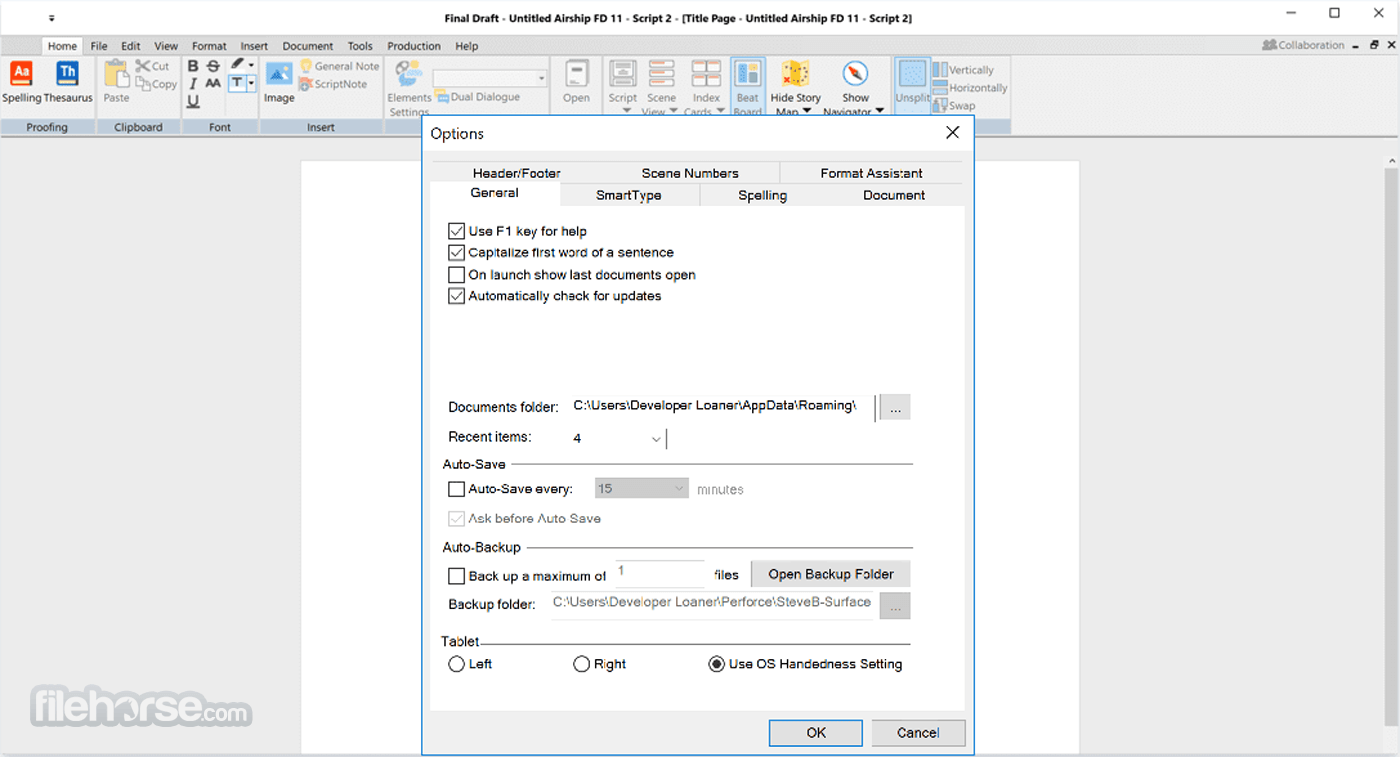Image resolution: width=1400 pixels, height=757 pixels.
Task: Cancel the Options dialog
Action: pyautogui.click(x=918, y=733)
